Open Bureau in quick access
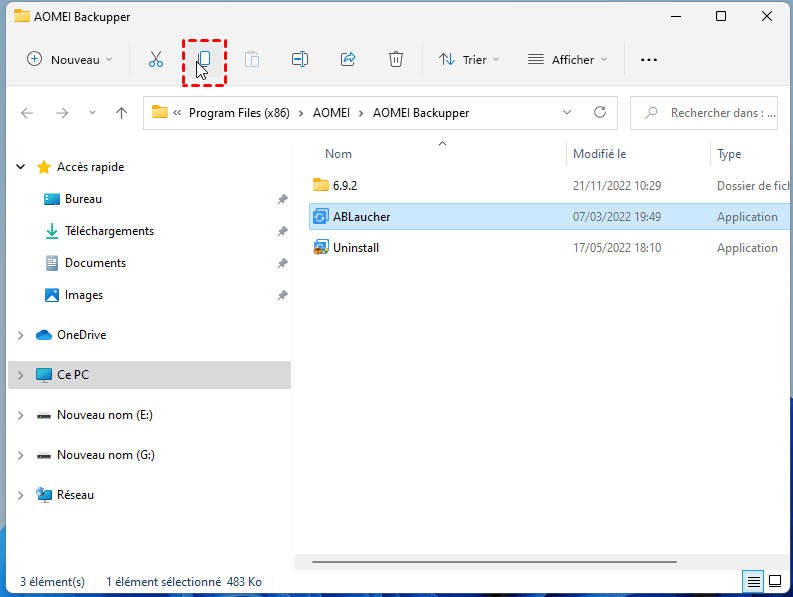The width and height of the screenshot is (793, 597). point(83,199)
